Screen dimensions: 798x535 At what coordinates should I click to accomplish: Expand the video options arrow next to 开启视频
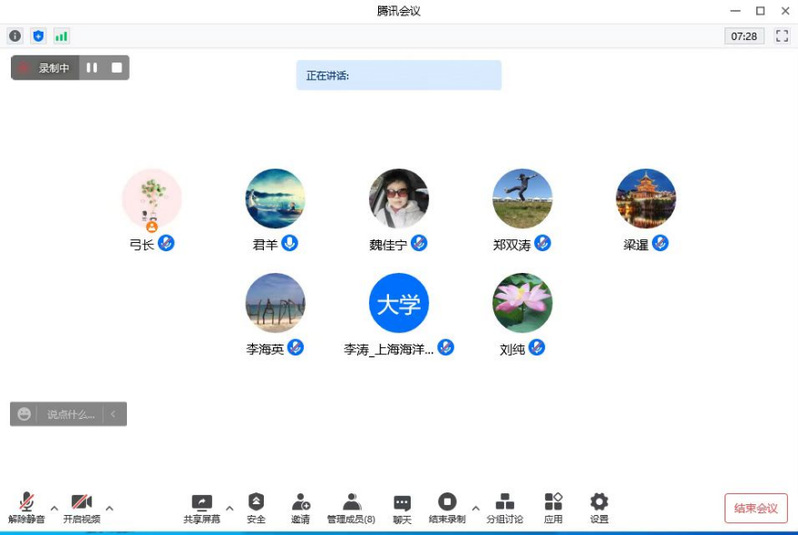[x=109, y=508]
